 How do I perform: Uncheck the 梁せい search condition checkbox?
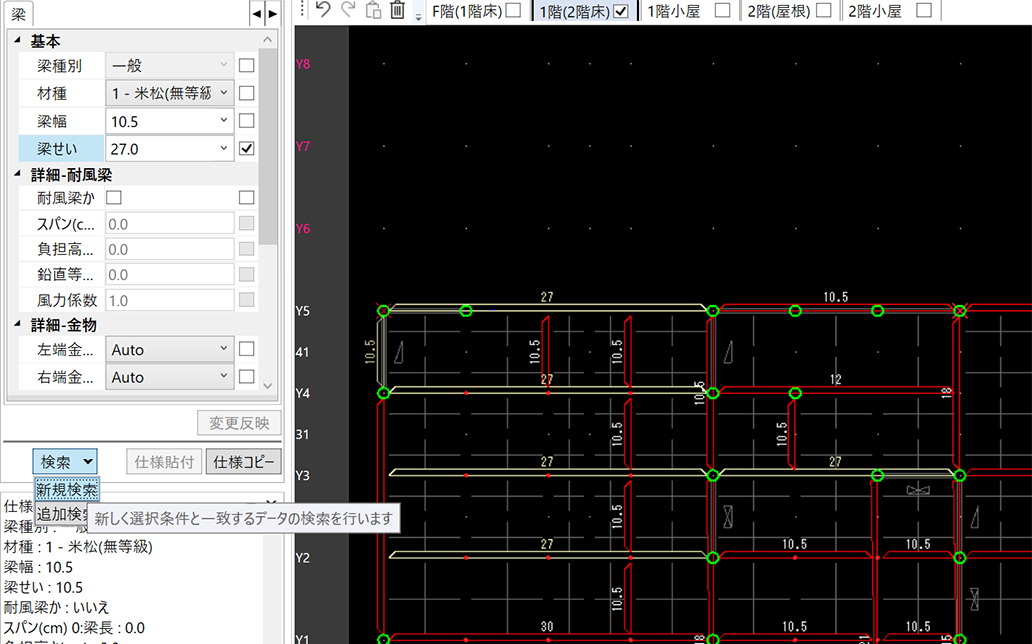247,148
